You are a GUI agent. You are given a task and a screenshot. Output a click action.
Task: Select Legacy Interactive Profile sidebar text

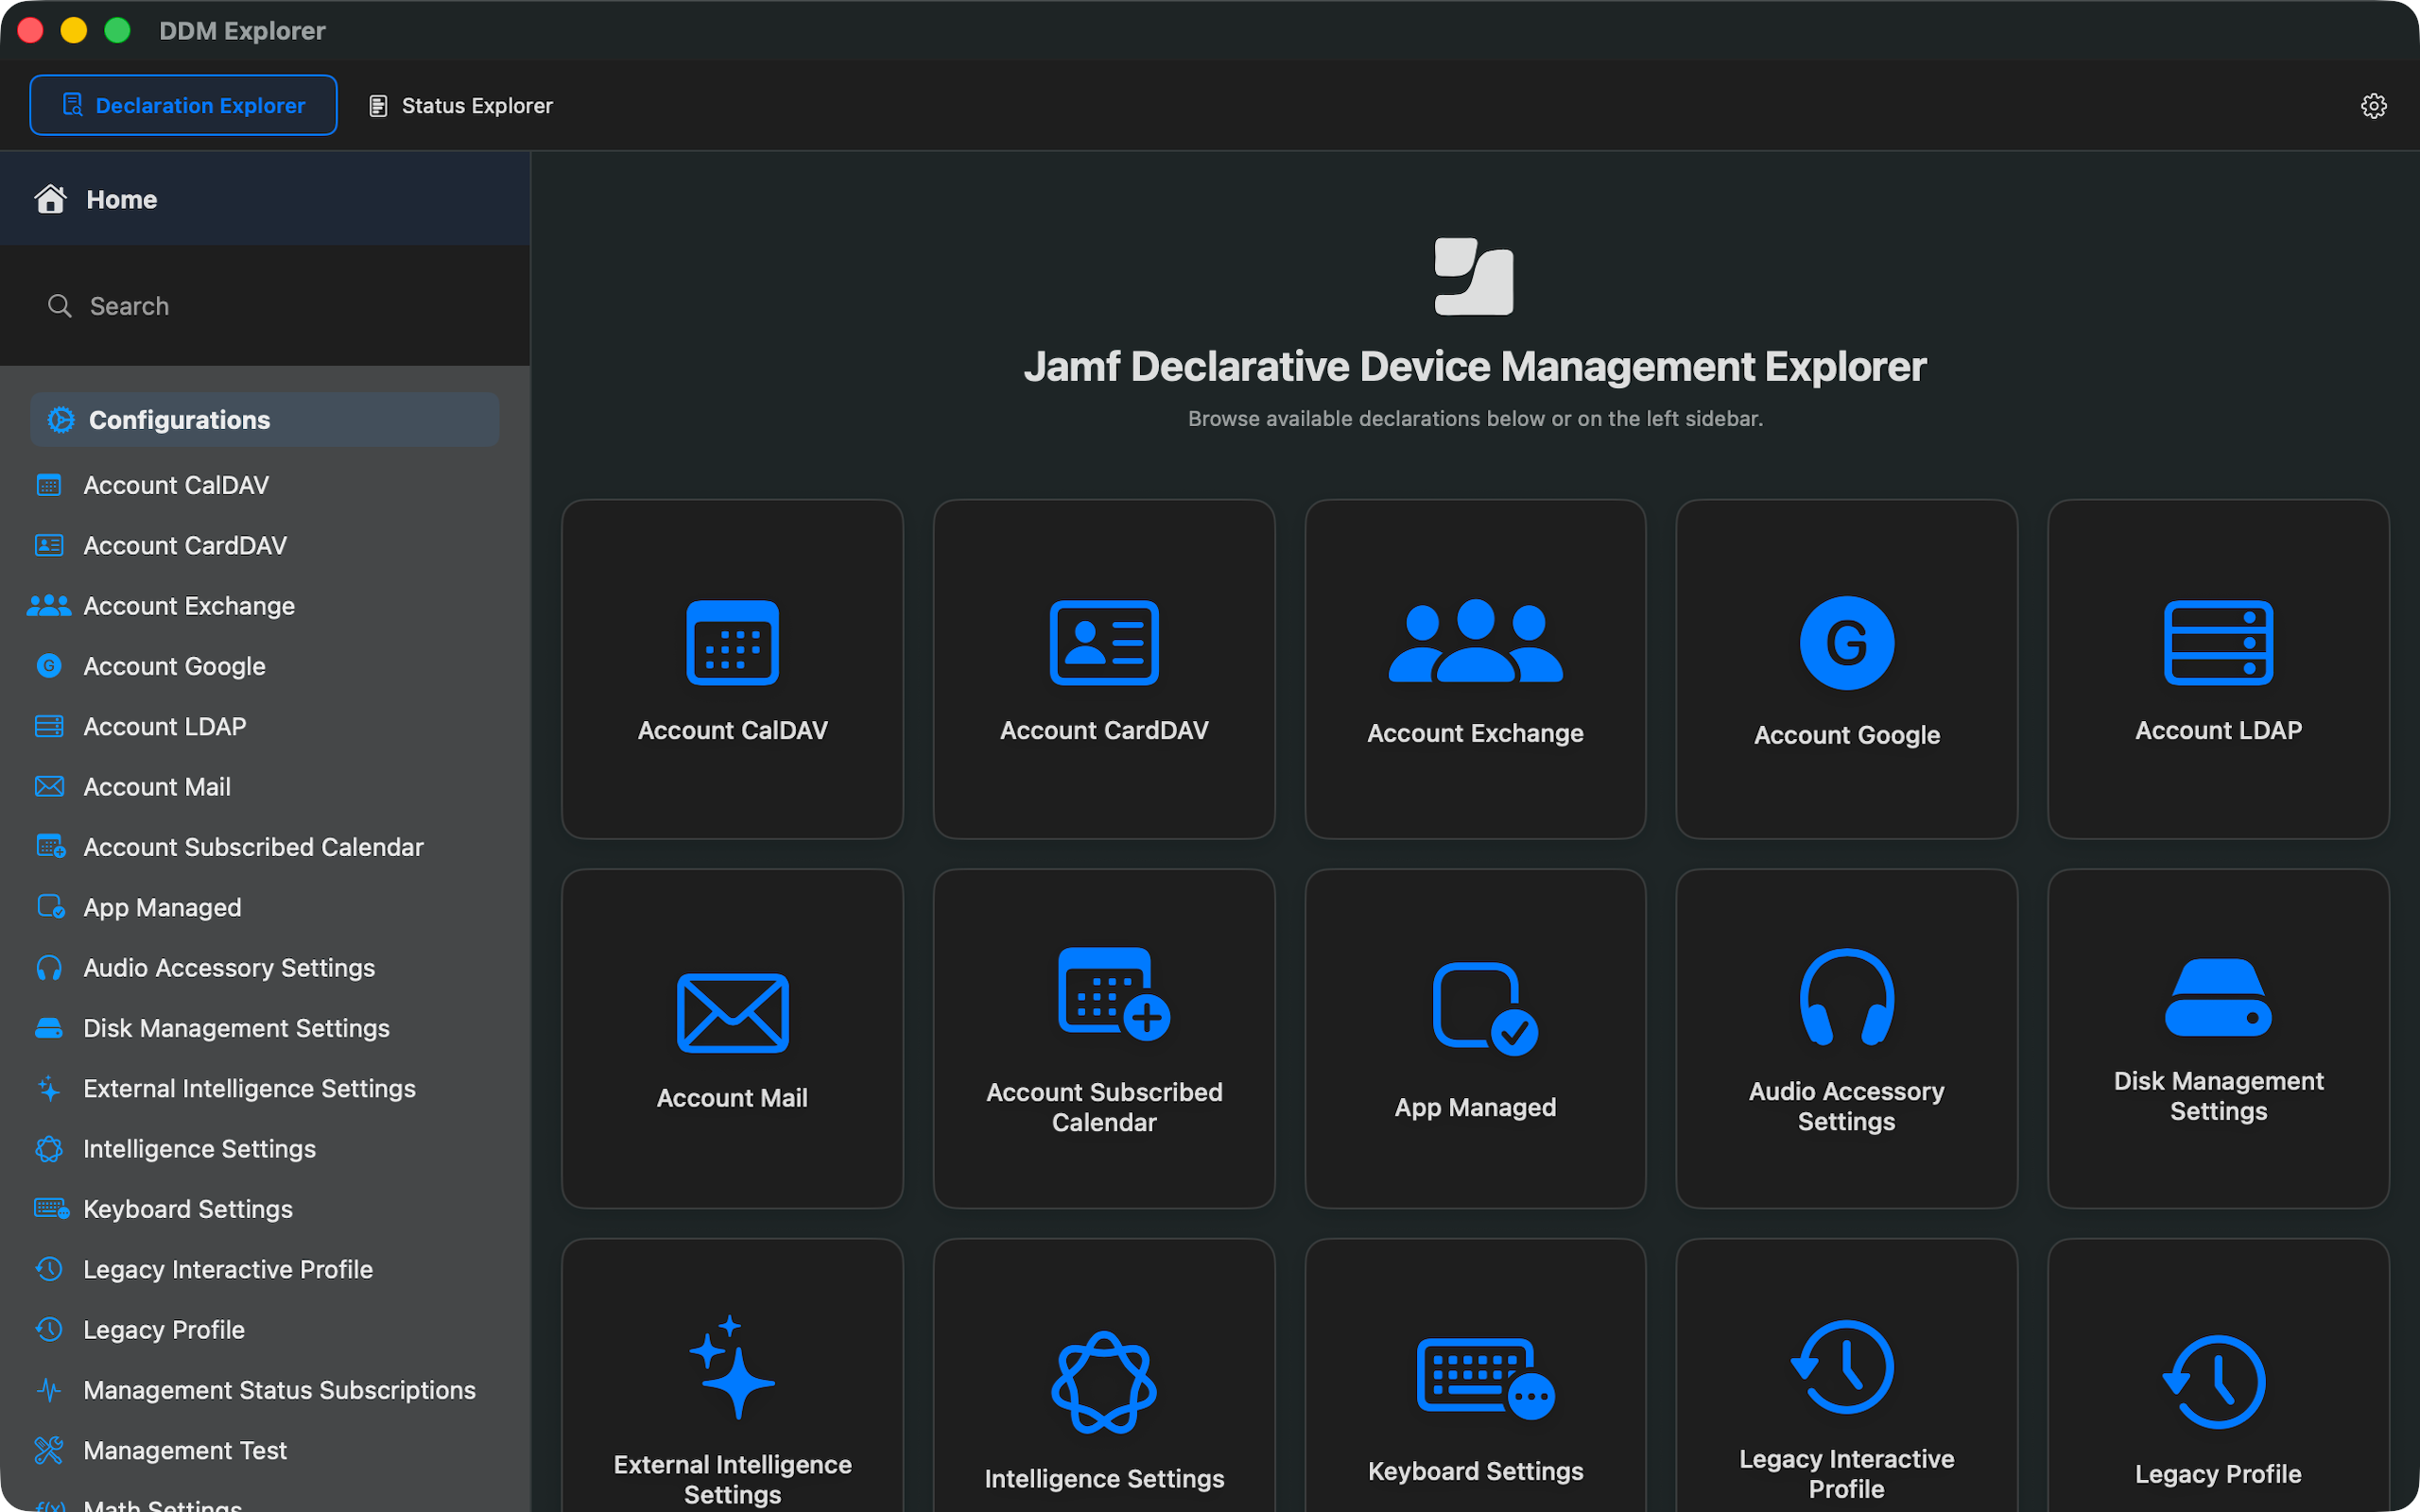pos(228,1269)
